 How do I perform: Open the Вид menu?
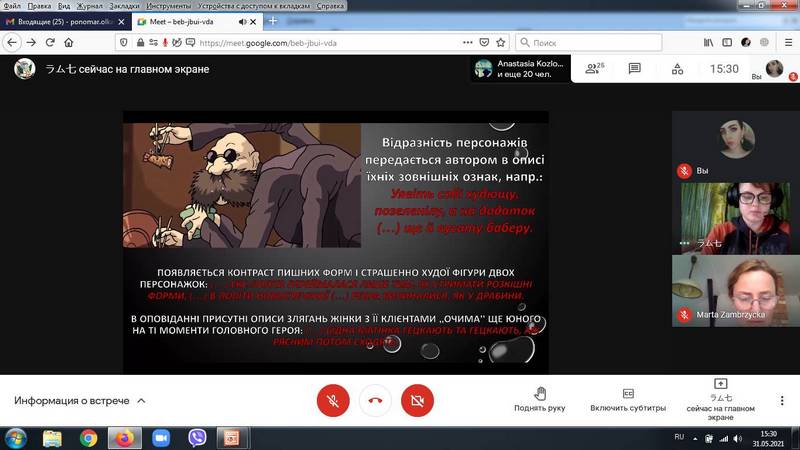point(64,6)
